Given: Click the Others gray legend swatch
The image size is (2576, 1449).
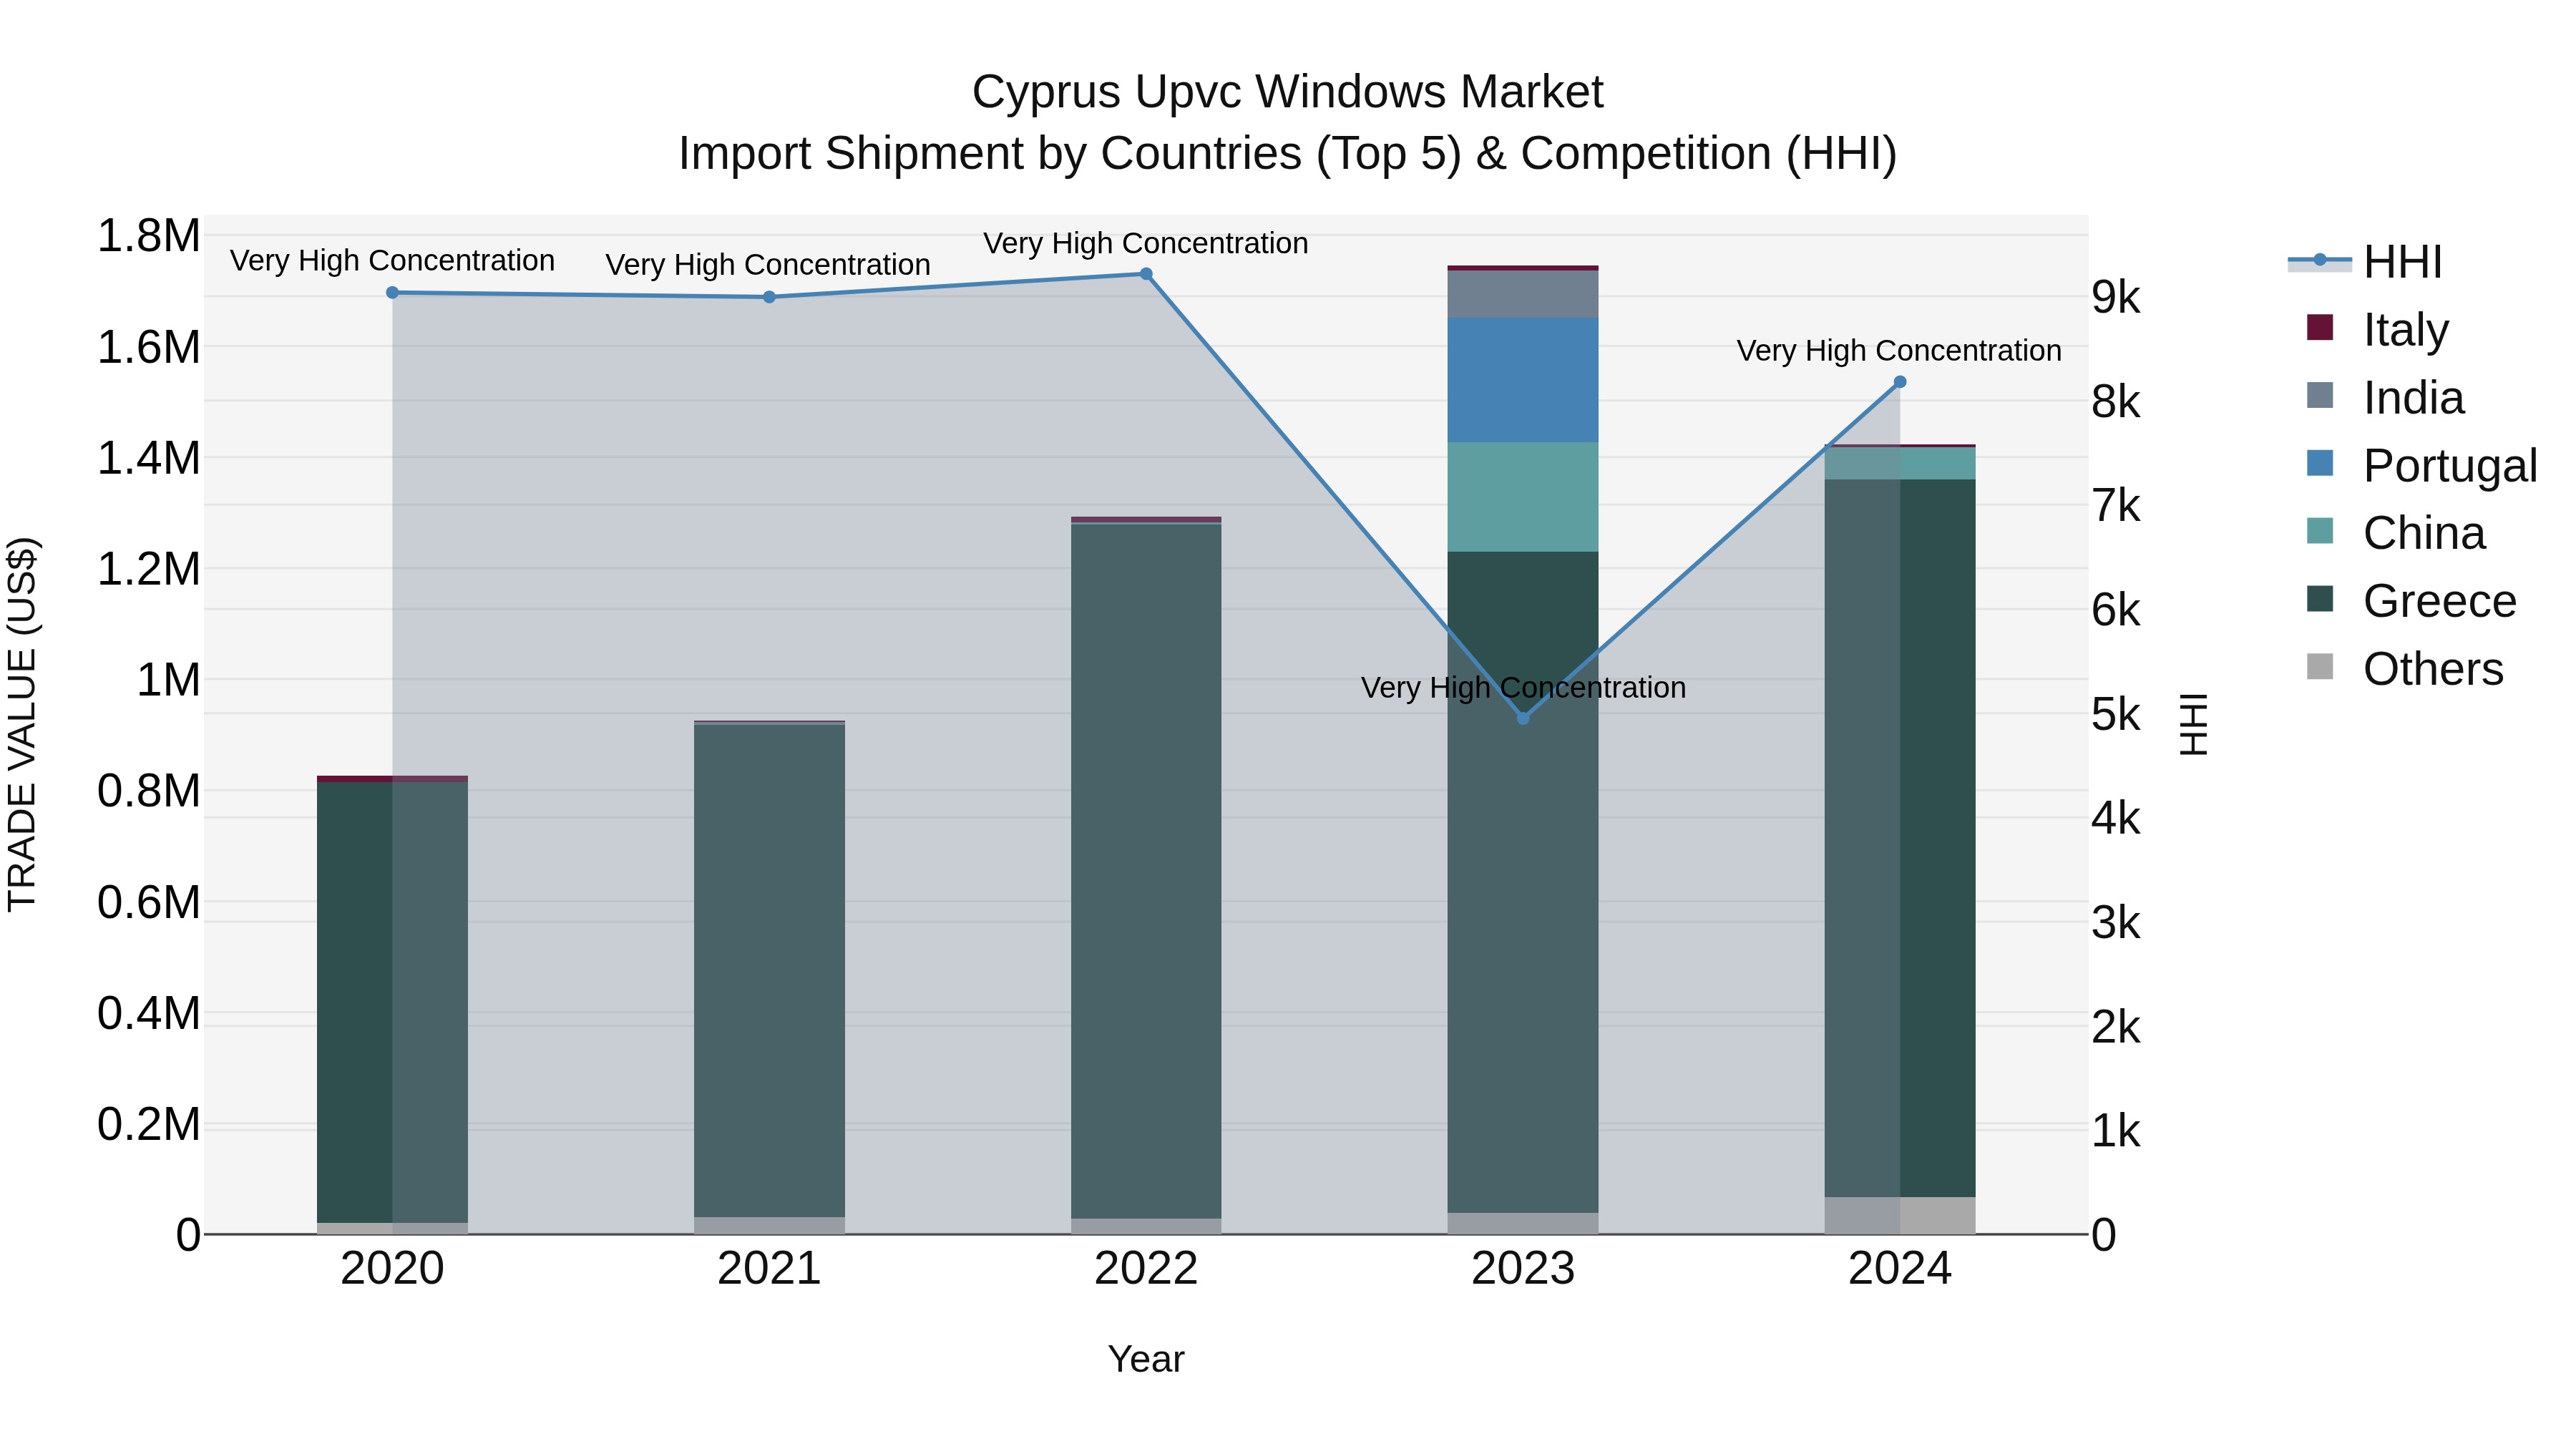Looking at the screenshot, I should (x=2319, y=667).
